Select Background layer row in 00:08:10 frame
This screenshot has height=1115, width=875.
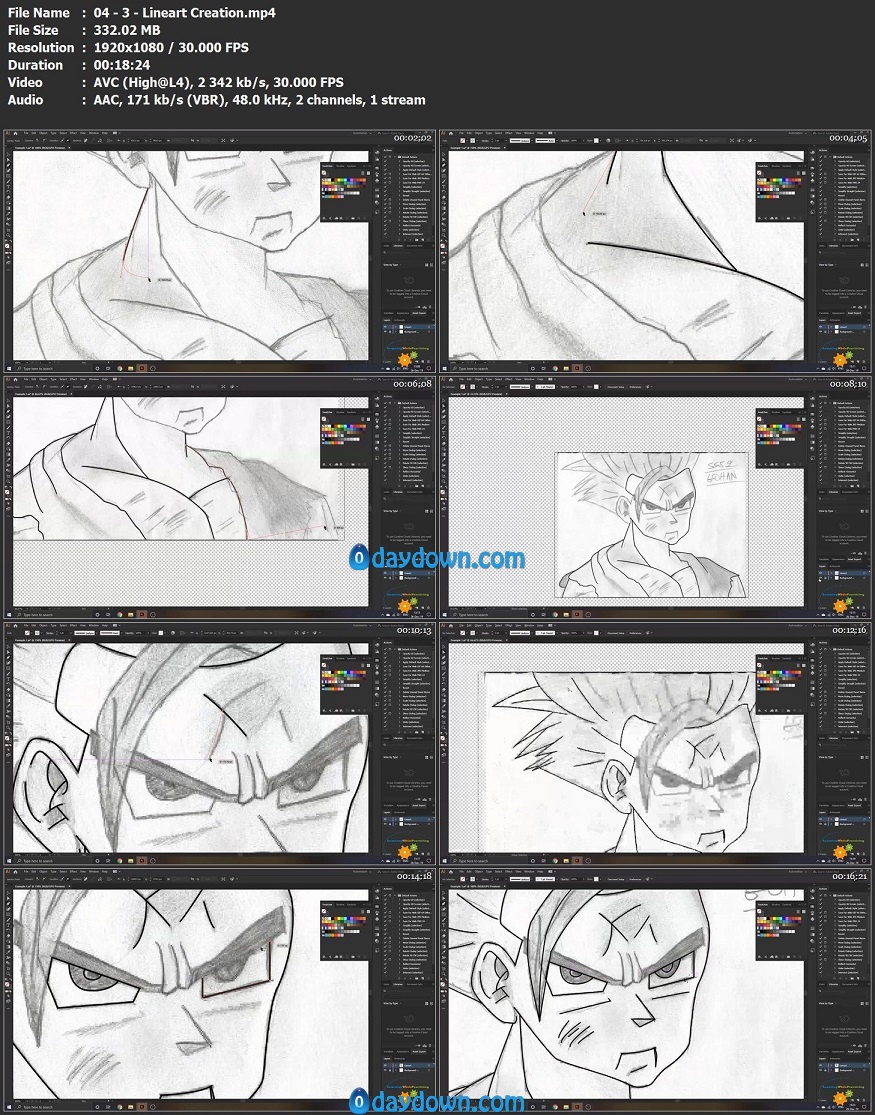(844, 578)
